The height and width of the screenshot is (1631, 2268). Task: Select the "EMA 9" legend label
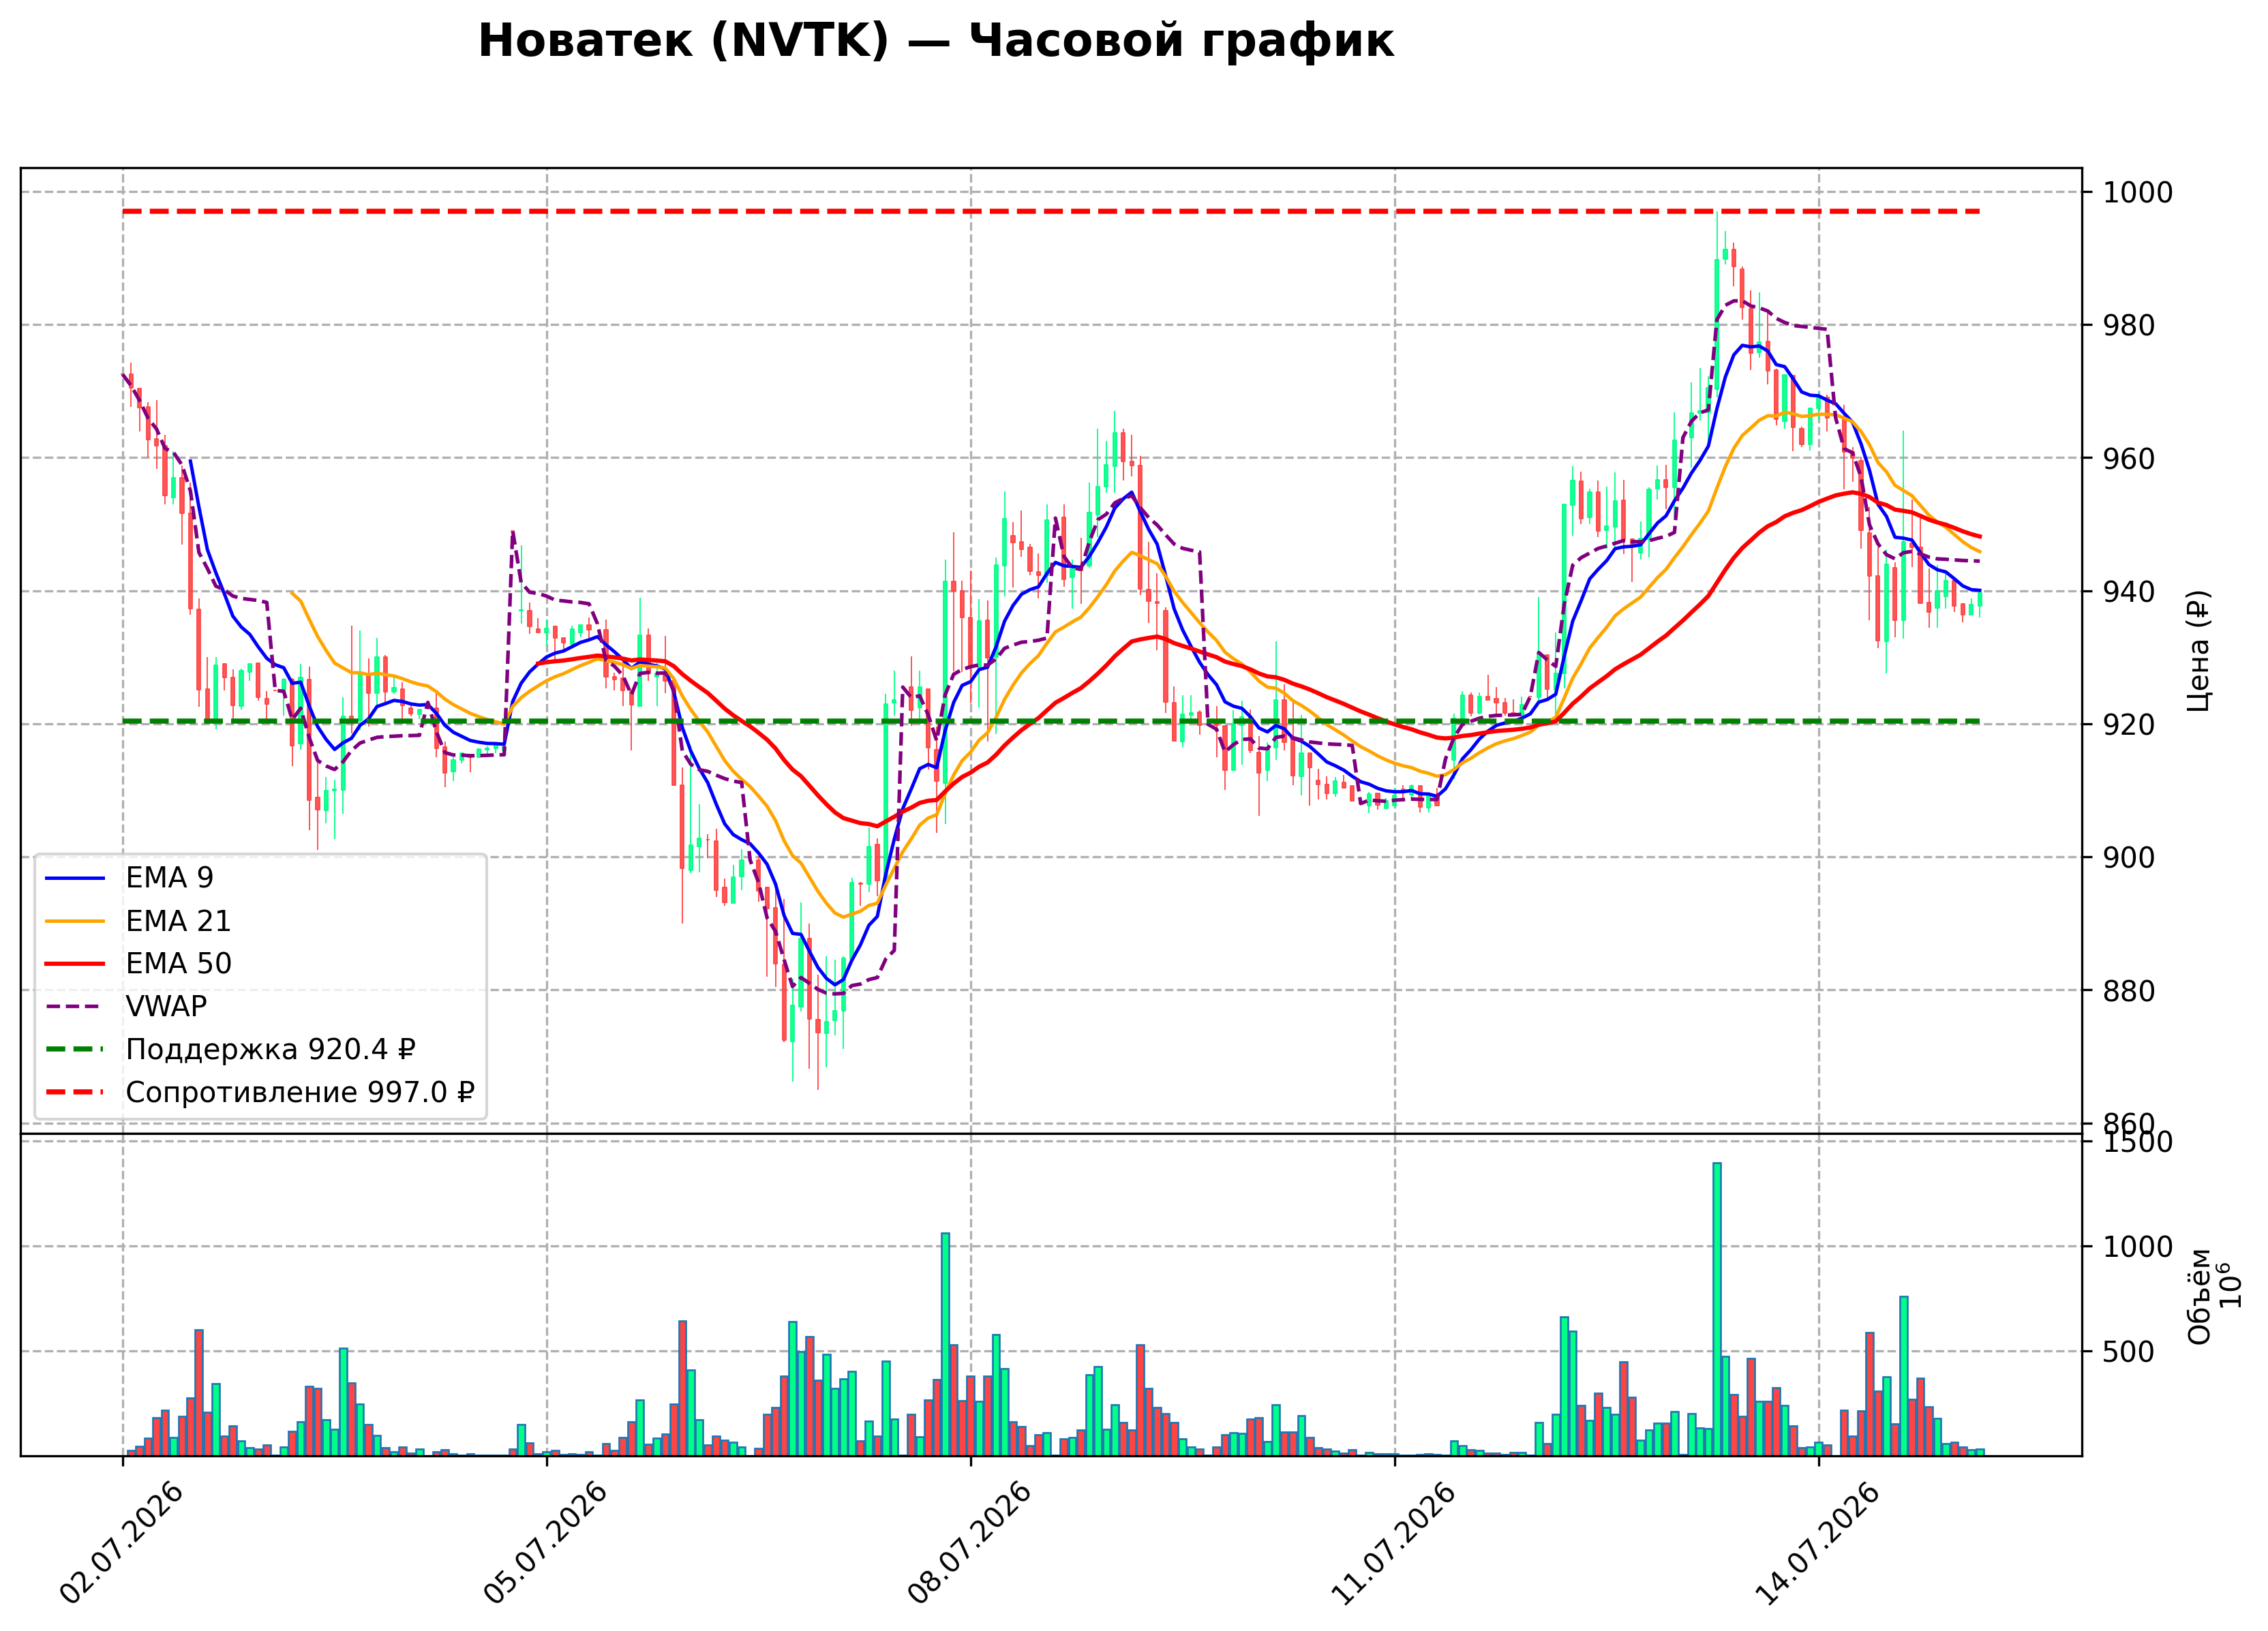click(169, 878)
